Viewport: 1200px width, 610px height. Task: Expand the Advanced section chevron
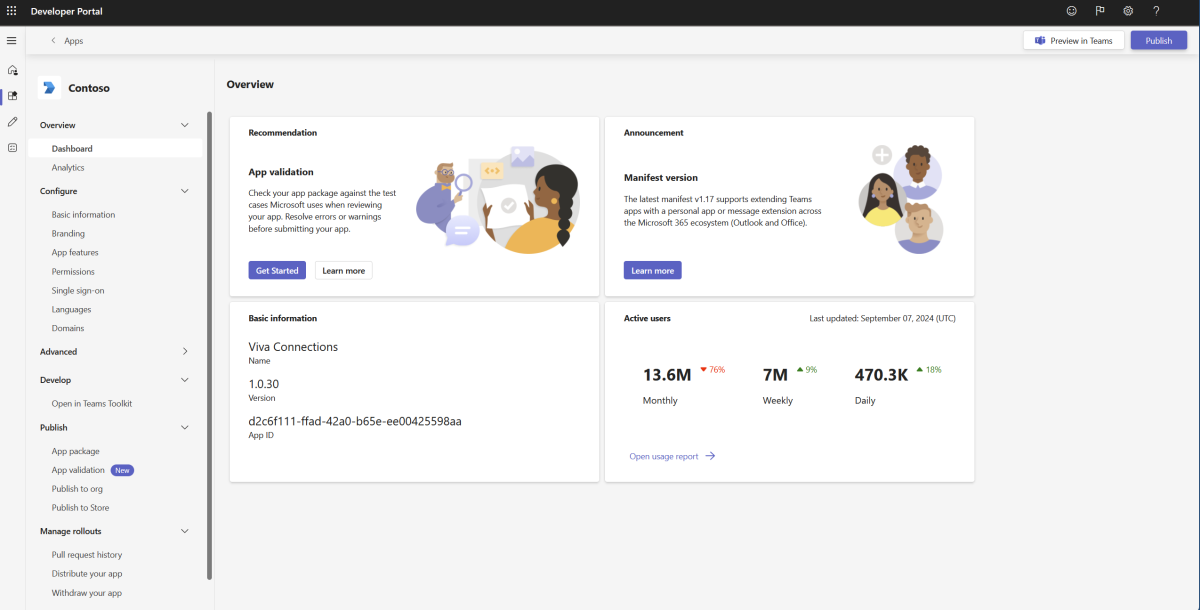coord(185,352)
